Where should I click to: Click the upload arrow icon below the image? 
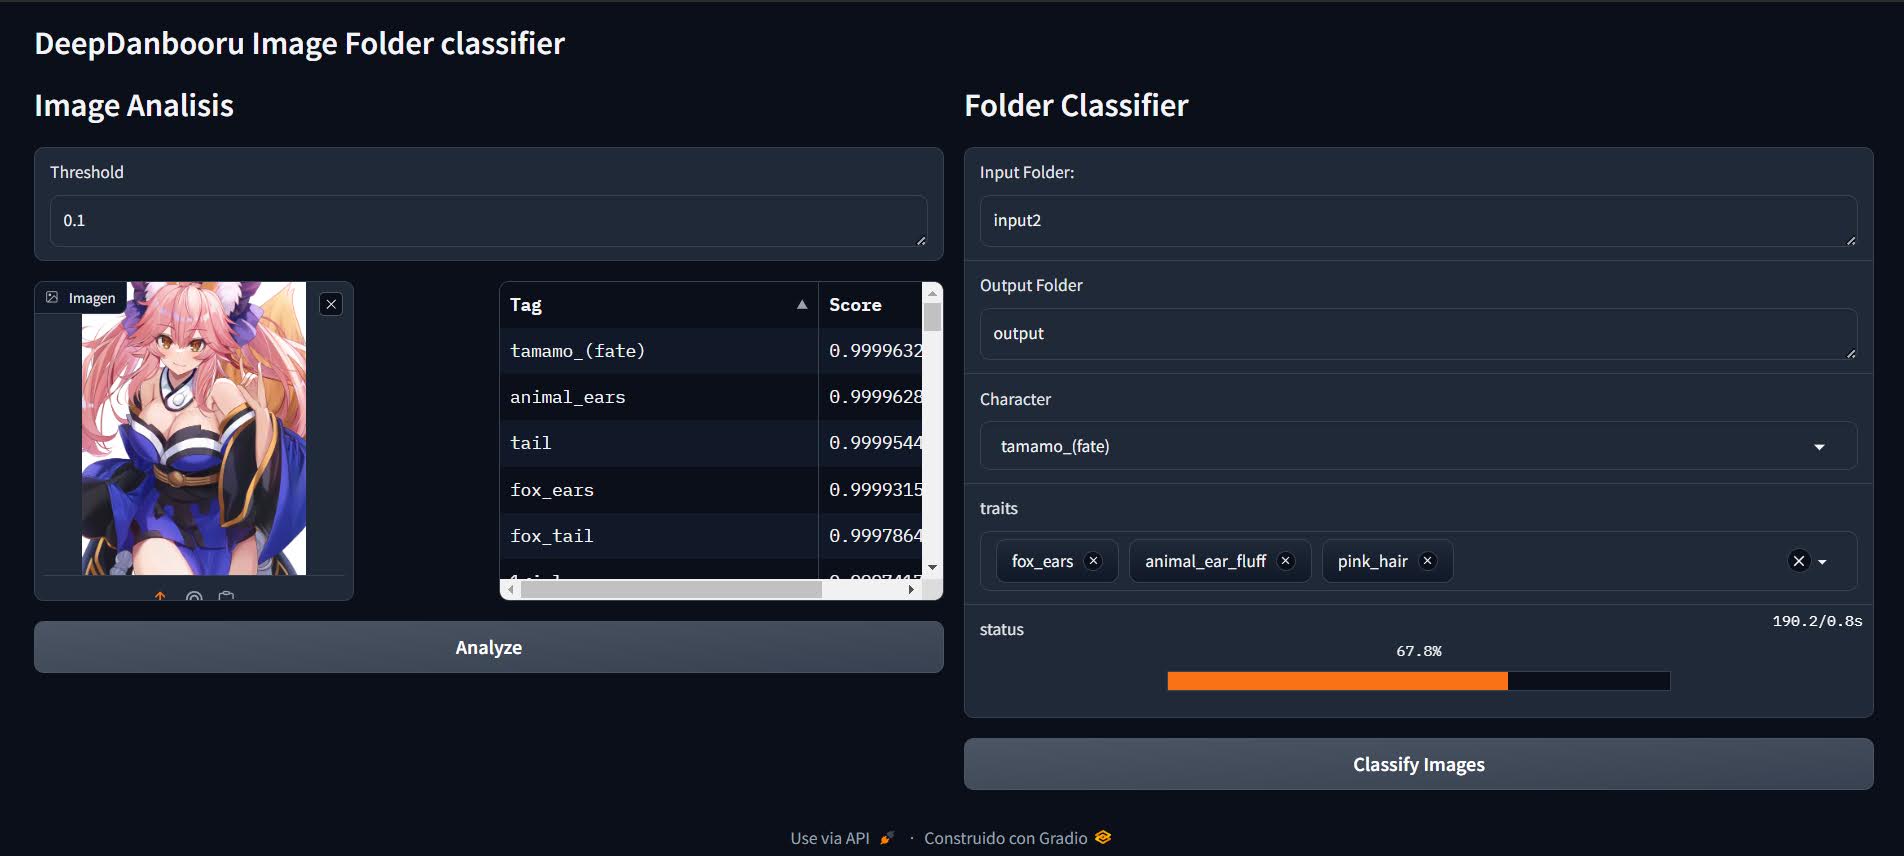click(x=160, y=596)
